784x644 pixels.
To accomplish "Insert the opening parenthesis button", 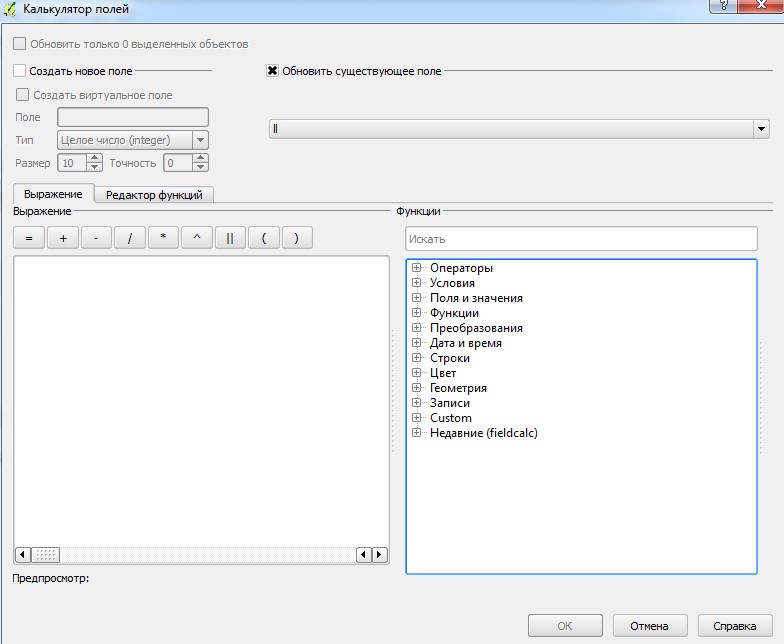I will point(264,238).
